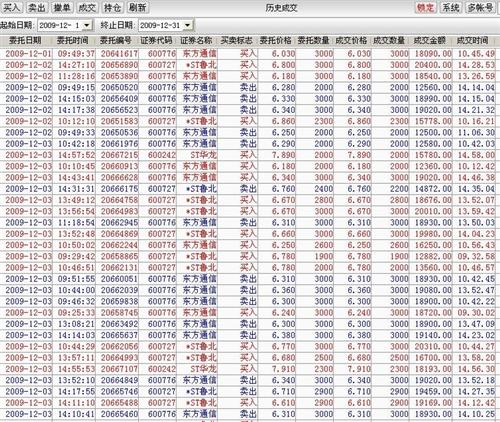The image size is (500, 422).
Task: Click amount 18193.00
Action: tap(433, 369)
